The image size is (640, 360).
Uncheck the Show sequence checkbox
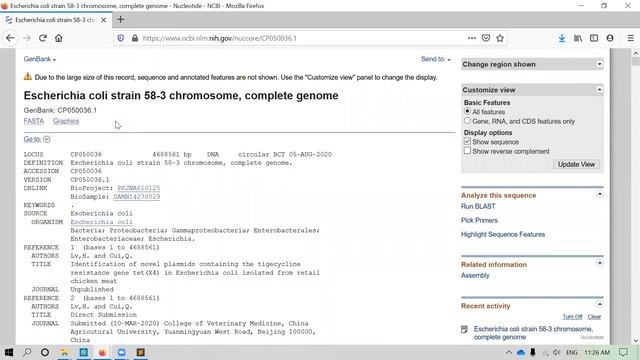tap(467, 141)
